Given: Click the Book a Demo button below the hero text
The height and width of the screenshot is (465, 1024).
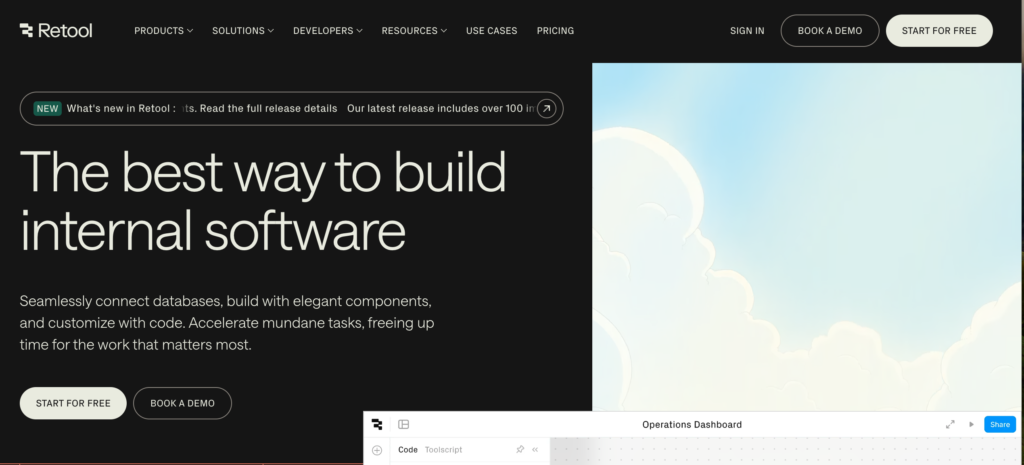Looking at the screenshot, I should 182,404.
